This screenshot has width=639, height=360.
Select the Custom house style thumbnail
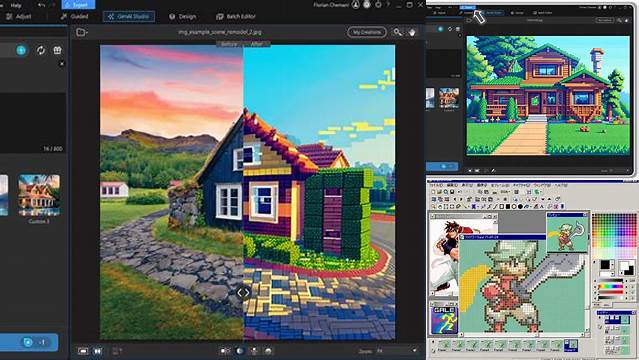click(x=39, y=195)
